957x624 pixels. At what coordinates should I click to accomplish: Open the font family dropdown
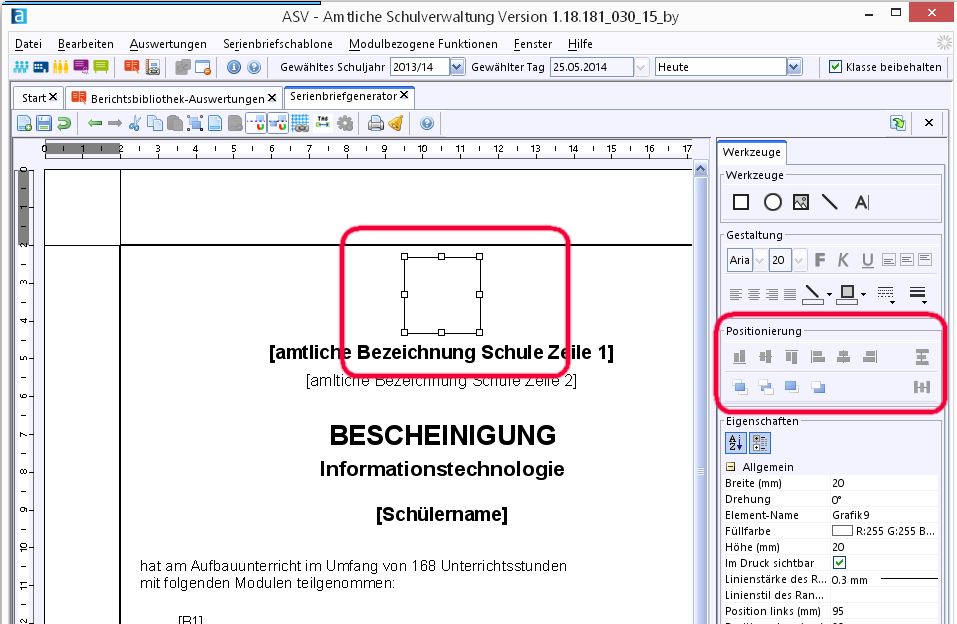(760, 261)
